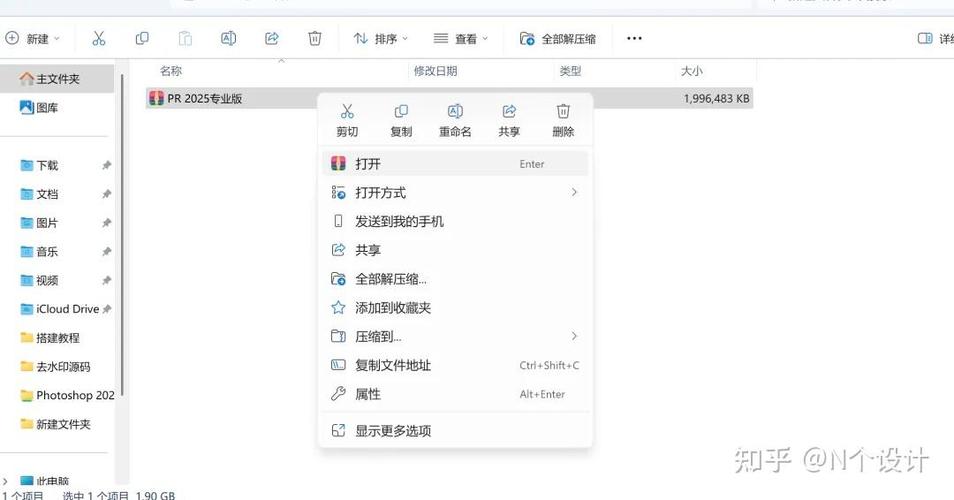954x500 pixels.
Task: Expand the 此电脑 tree node
Action: pyautogui.click(x=6, y=482)
